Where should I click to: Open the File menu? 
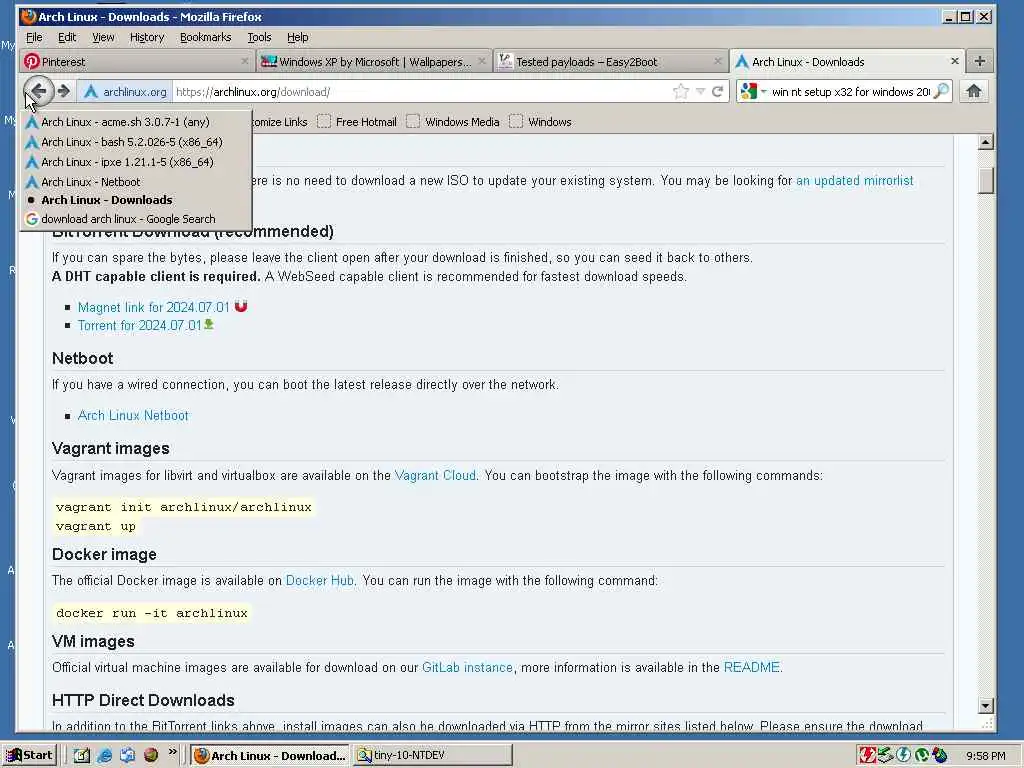34,37
